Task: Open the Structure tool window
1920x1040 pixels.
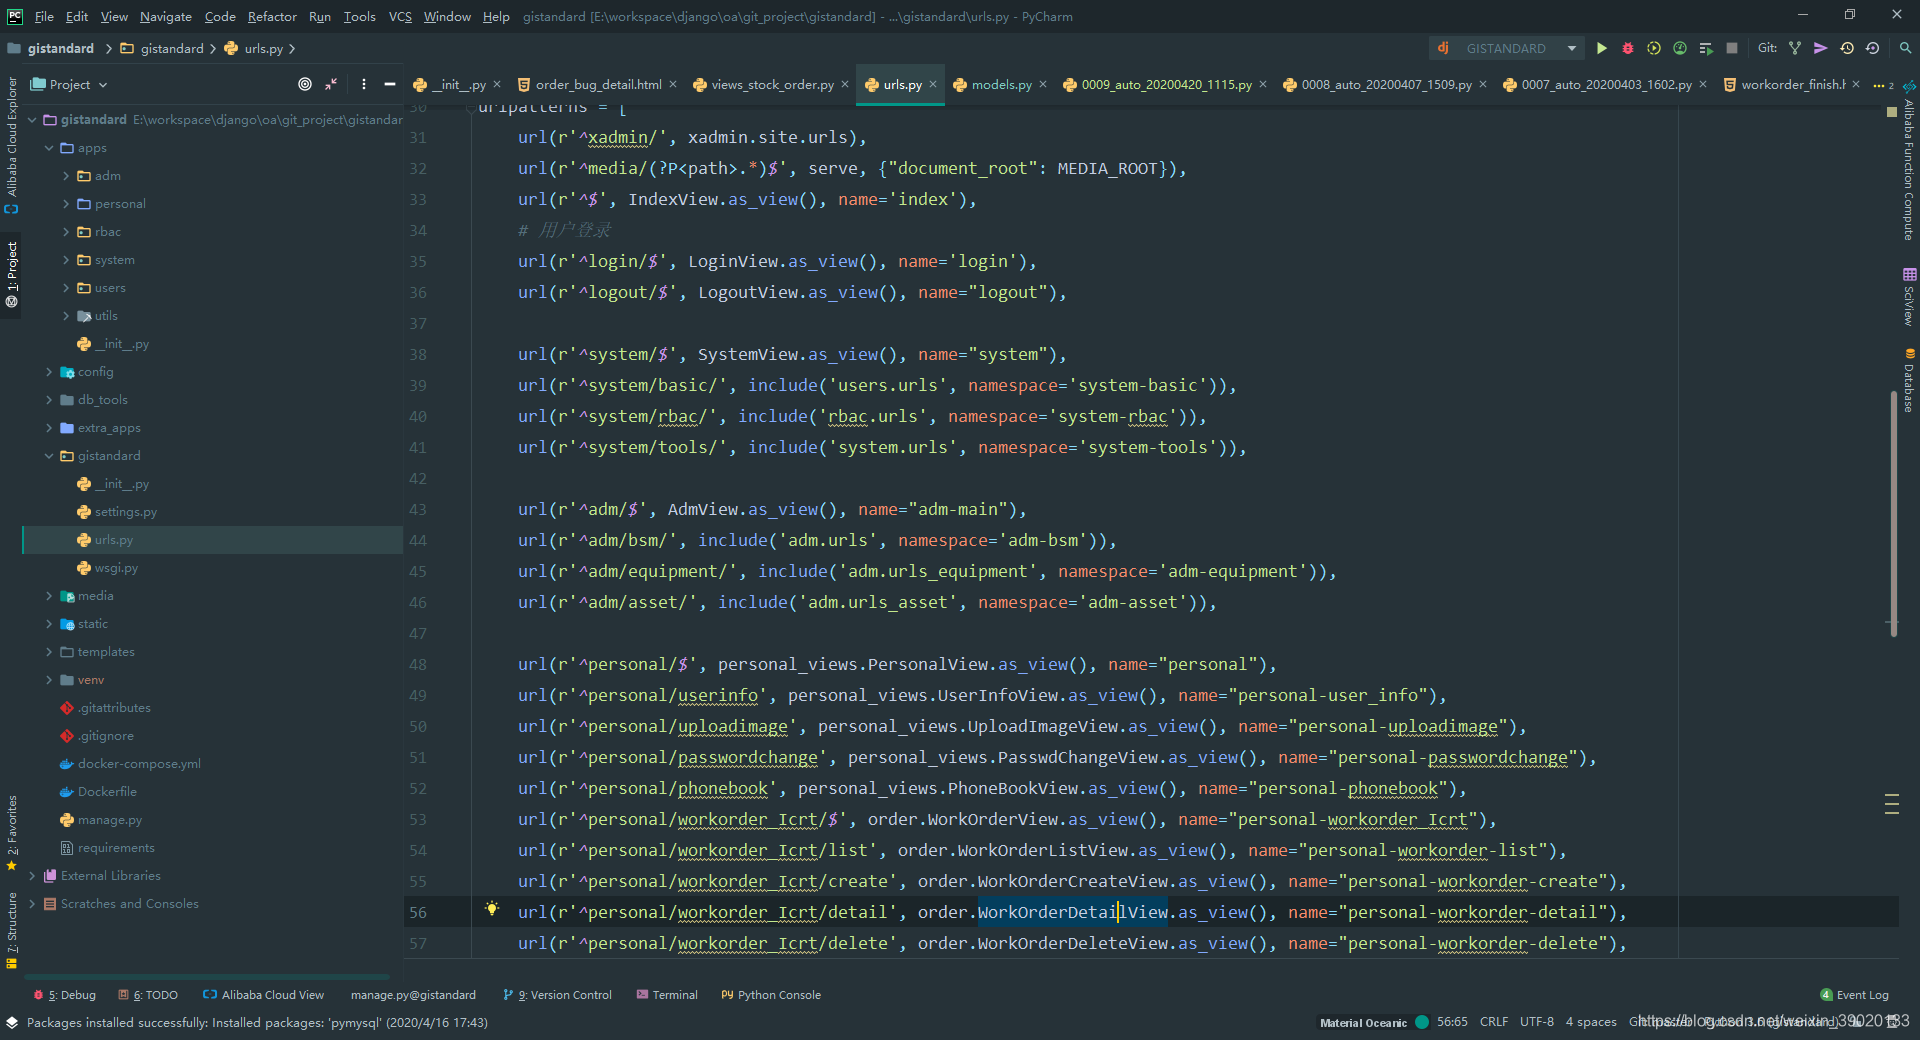Action: (12, 930)
